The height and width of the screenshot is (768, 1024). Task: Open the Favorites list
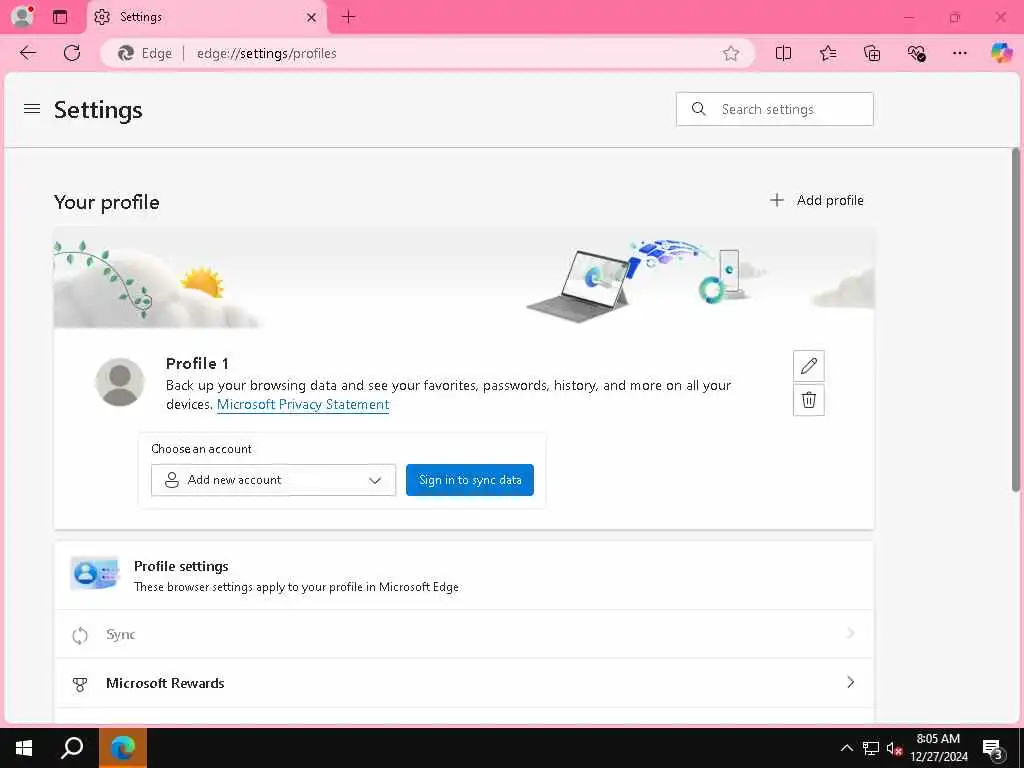(x=827, y=54)
